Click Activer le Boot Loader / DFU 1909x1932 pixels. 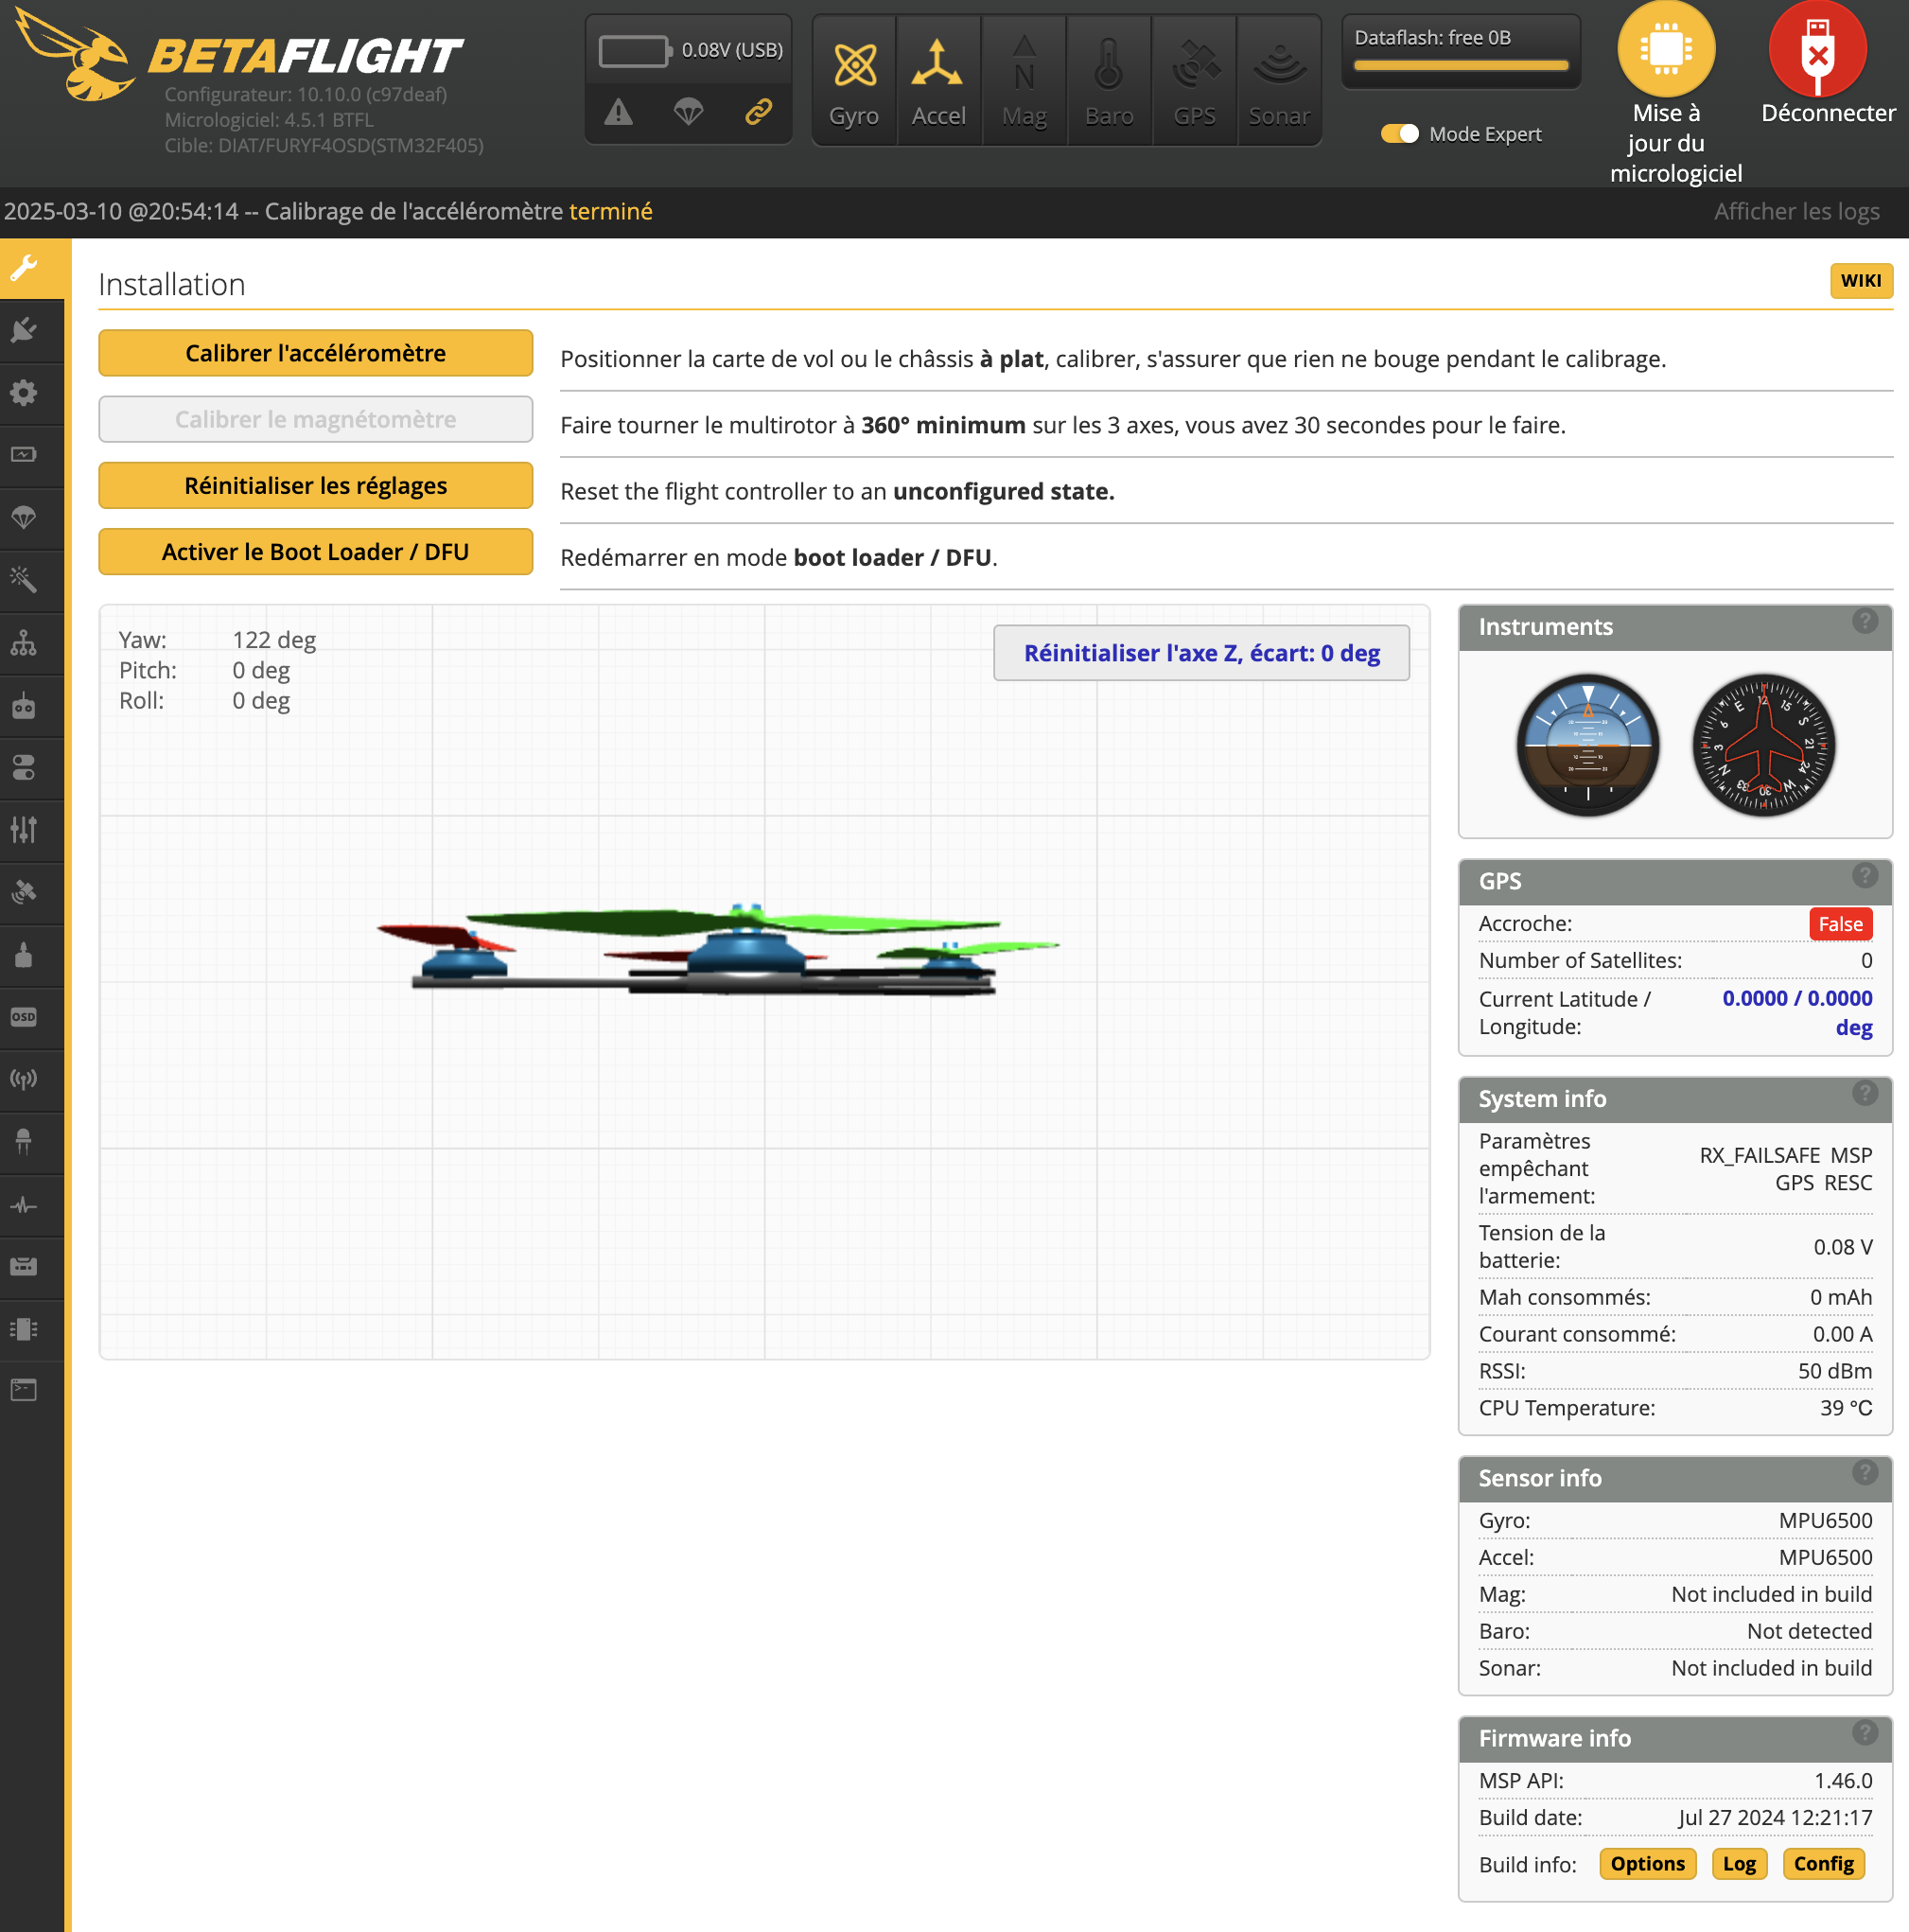(315, 552)
